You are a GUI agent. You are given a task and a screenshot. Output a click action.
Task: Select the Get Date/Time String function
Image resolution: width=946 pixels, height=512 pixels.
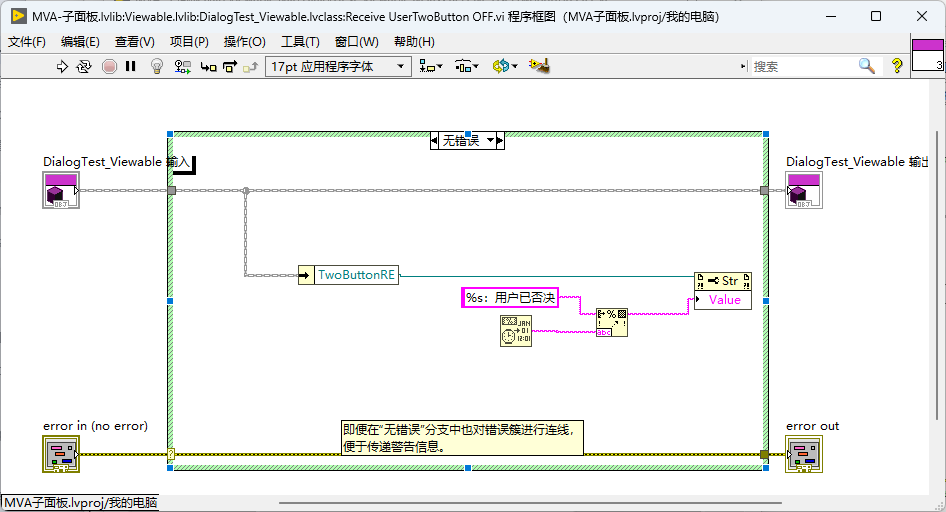click(516, 331)
